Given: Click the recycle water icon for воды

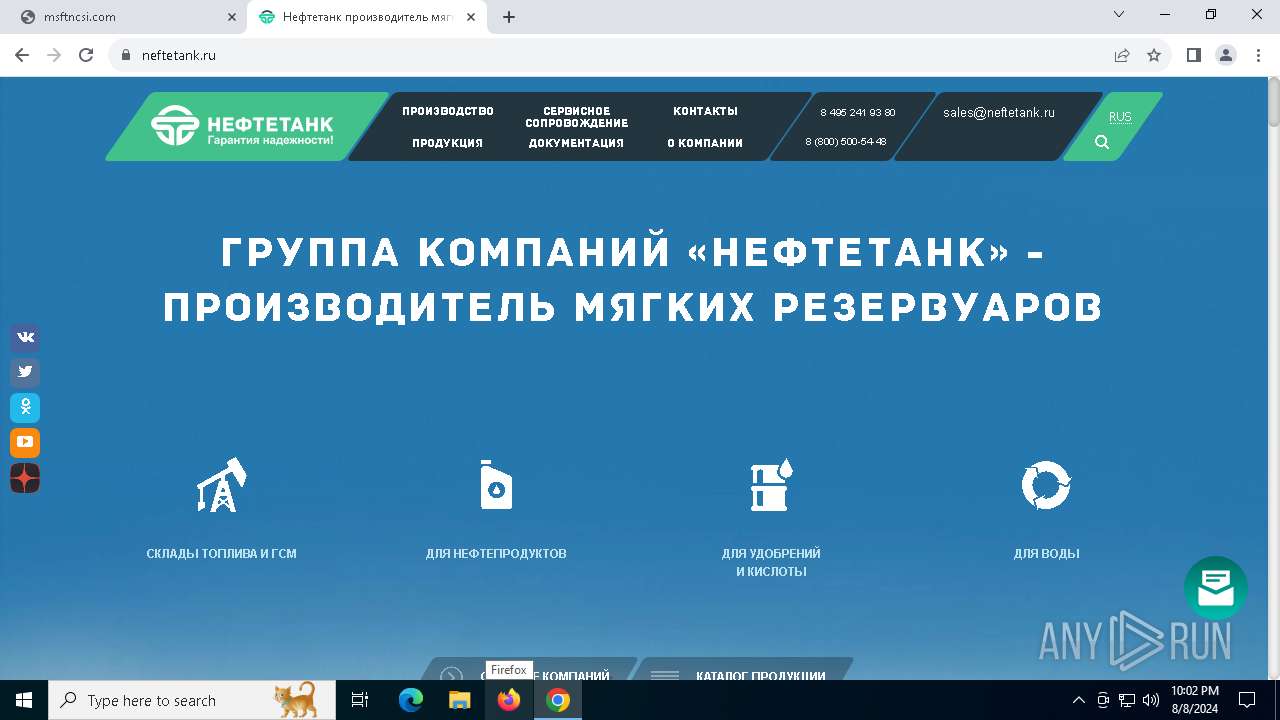Looking at the screenshot, I should [x=1046, y=486].
